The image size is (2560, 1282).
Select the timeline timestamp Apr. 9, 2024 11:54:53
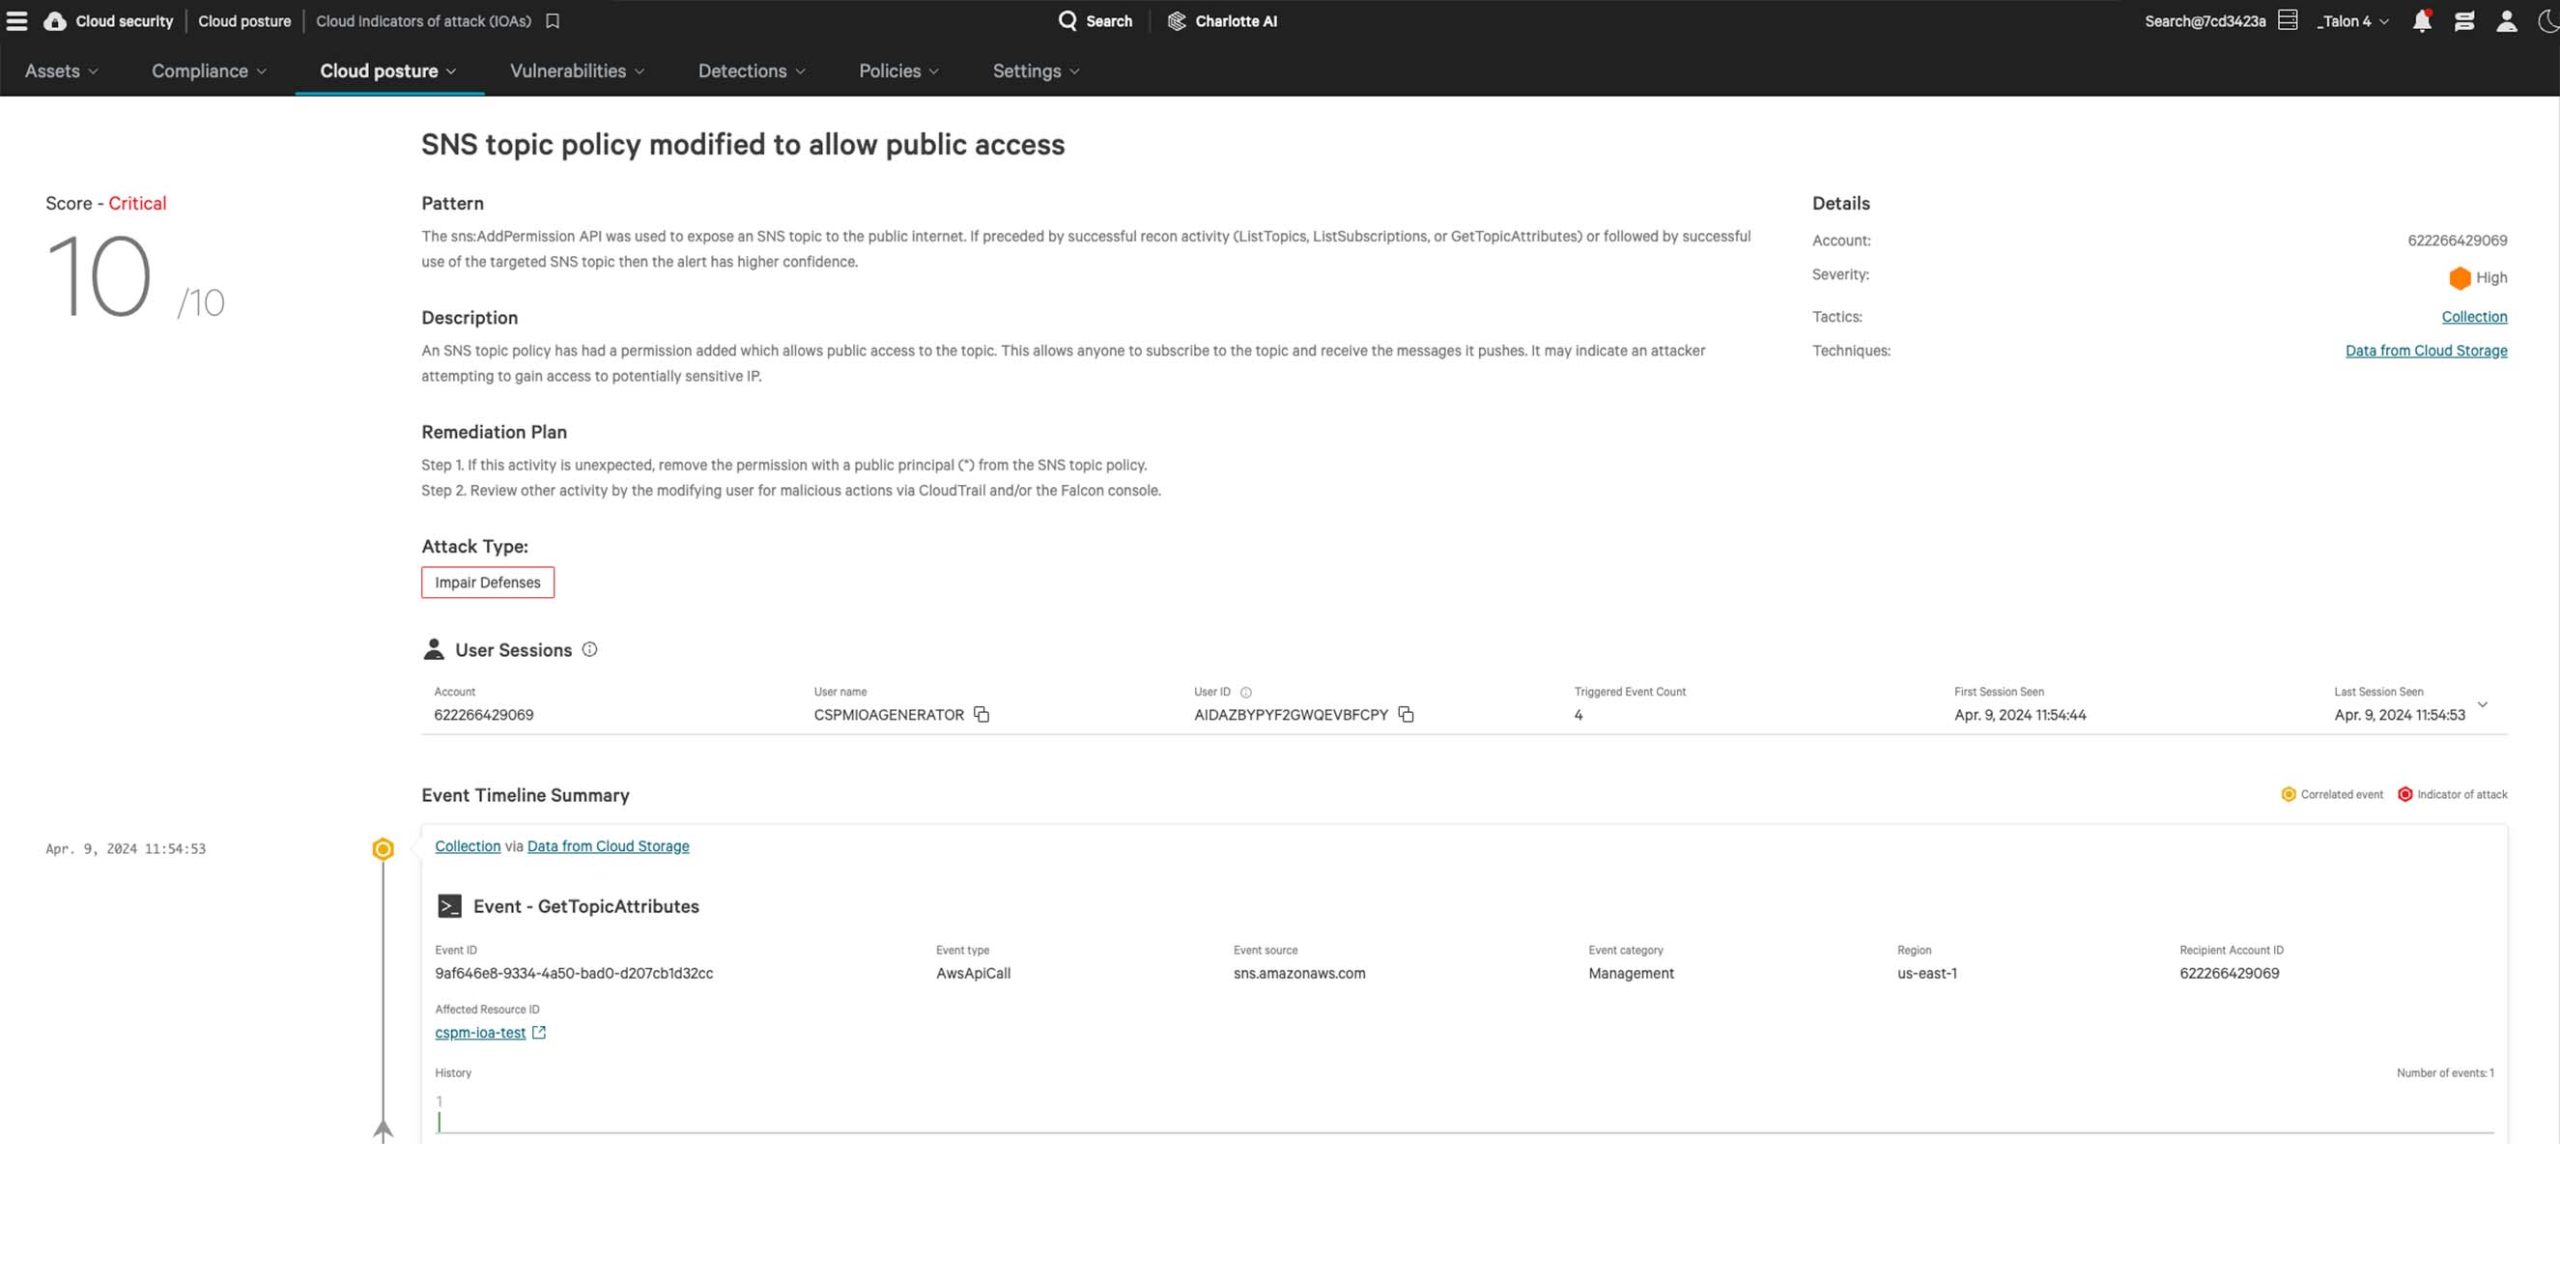[x=126, y=849]
